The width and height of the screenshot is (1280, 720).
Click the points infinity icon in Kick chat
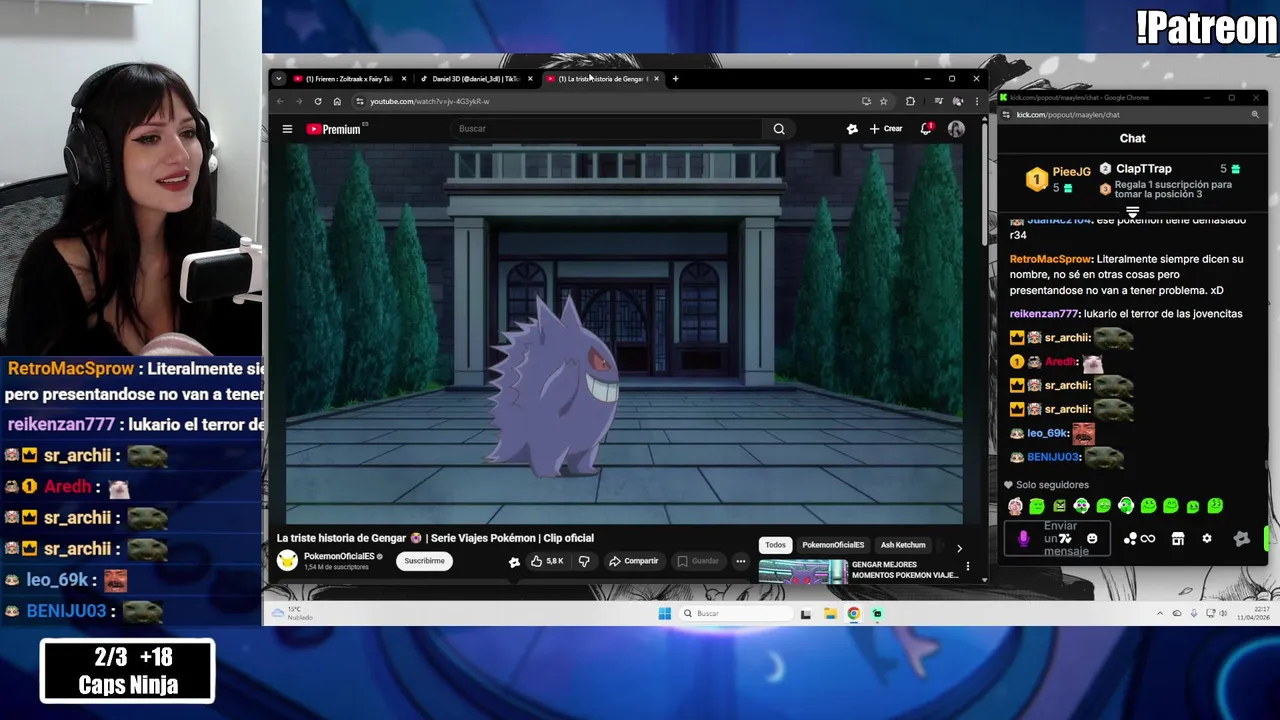[x=1140, y=539]
